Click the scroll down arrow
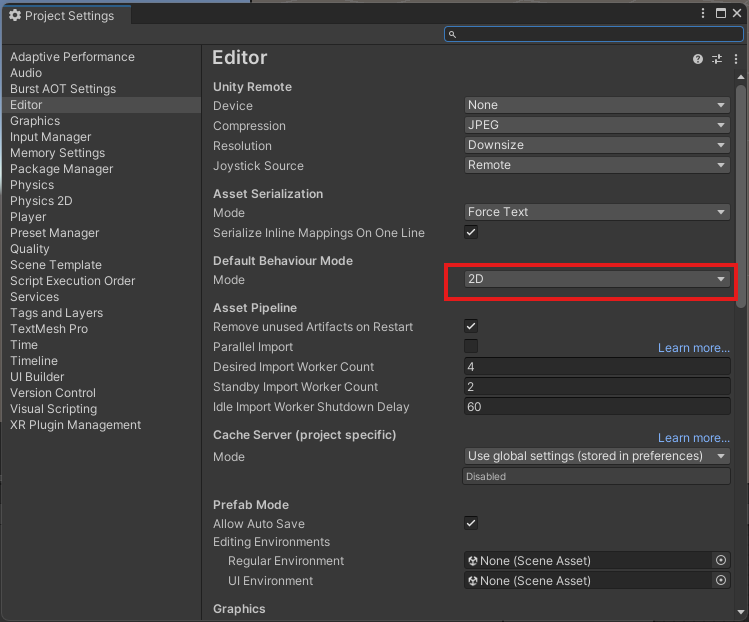 (x=740, y=611)
